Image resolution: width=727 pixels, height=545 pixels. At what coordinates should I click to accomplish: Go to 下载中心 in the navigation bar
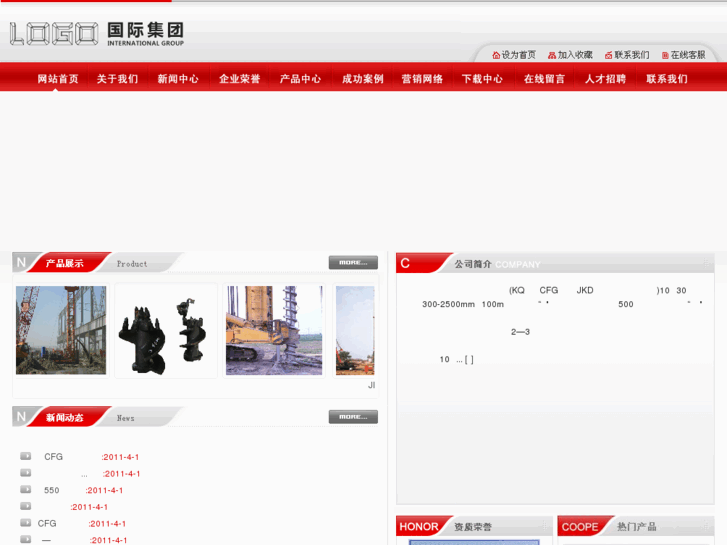click(x=482, y=79)
